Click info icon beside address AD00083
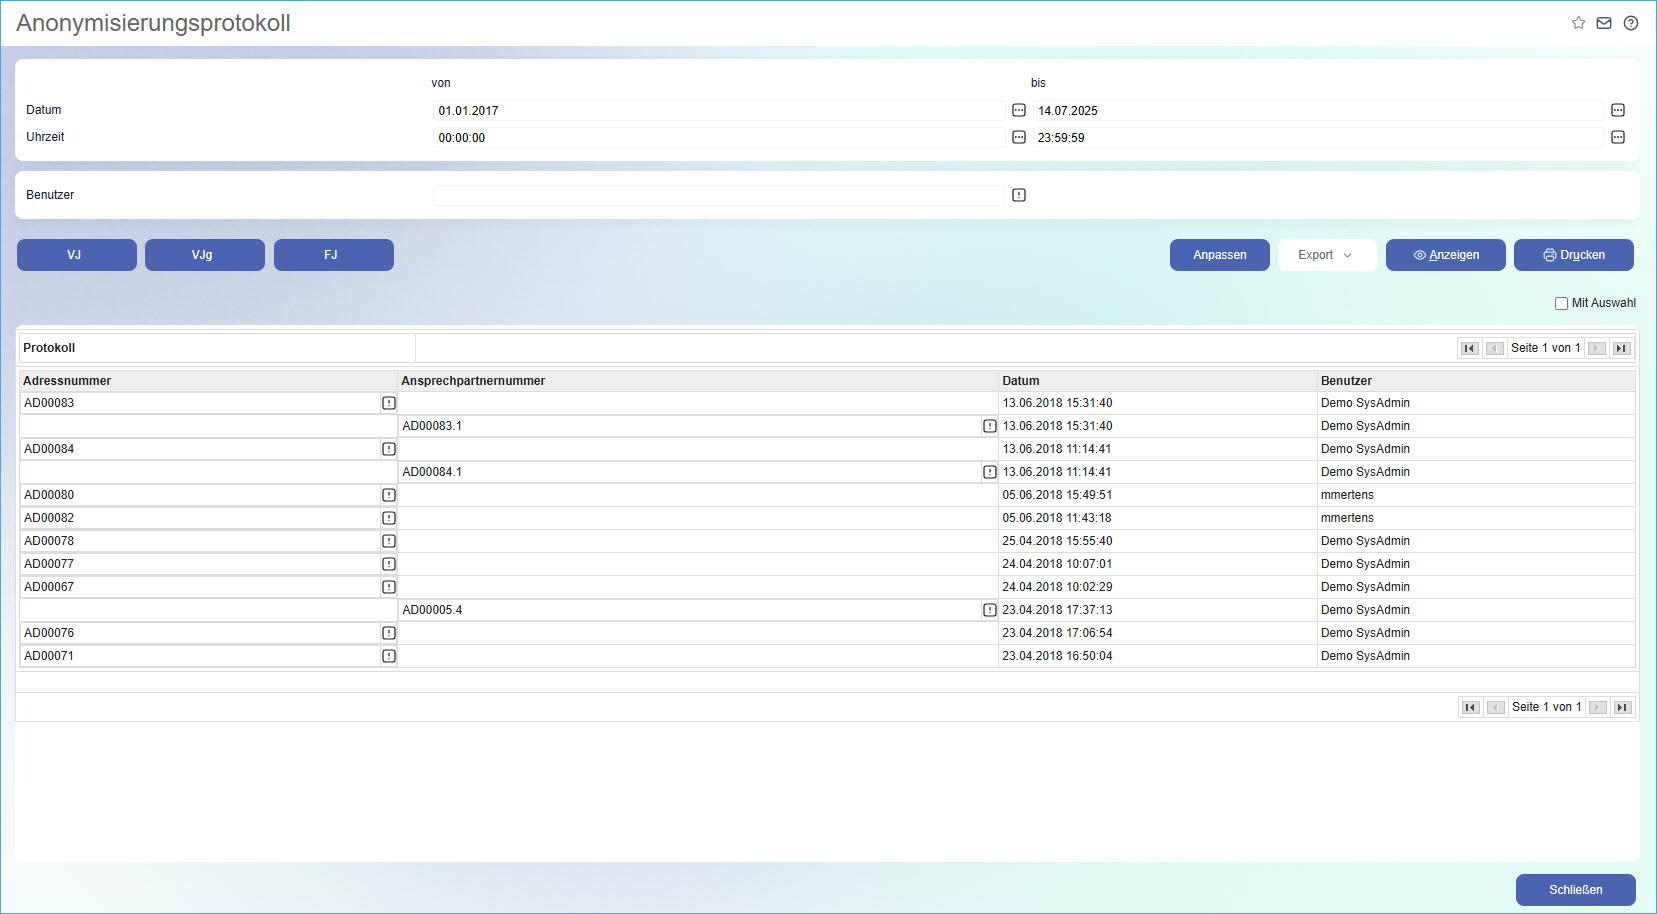The width and height of the screenshot is (1657, 914). click(x=389, y=403)
